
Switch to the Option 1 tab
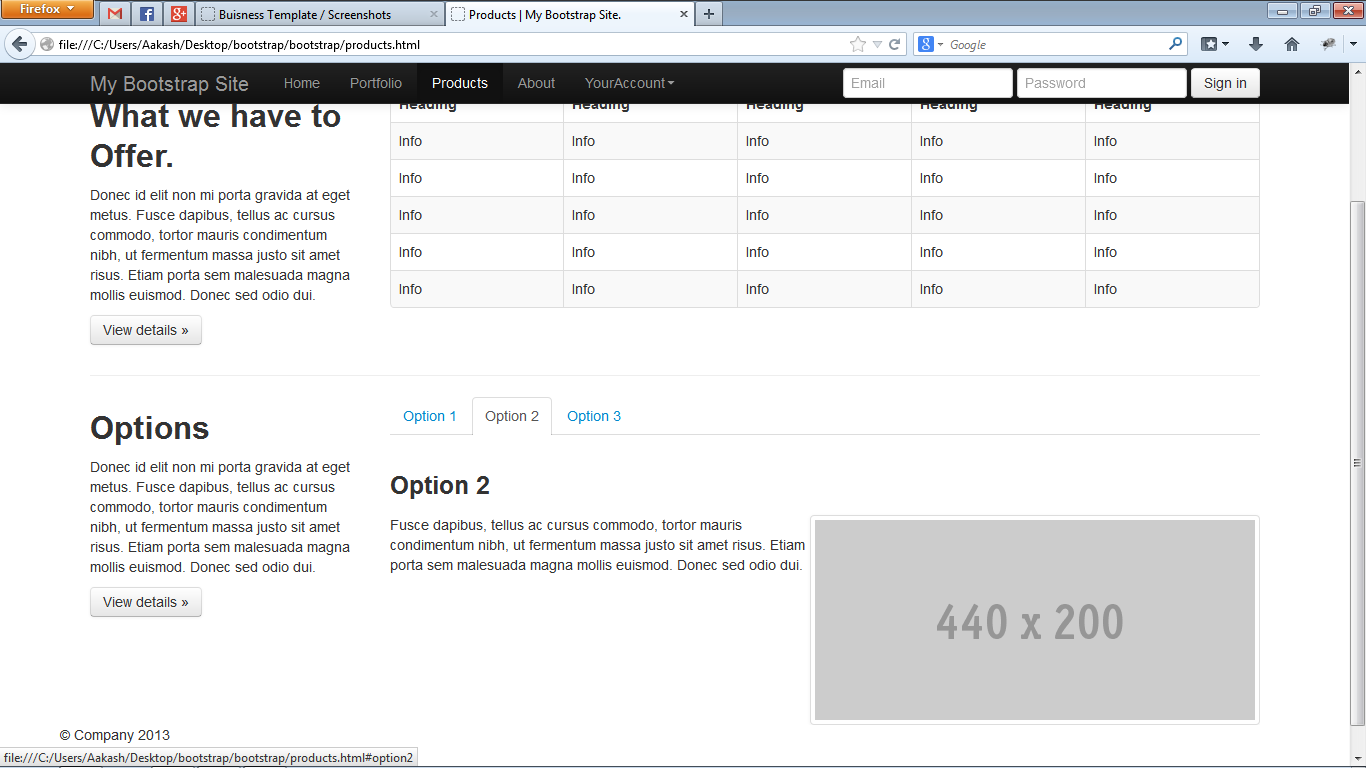[430, 416]
